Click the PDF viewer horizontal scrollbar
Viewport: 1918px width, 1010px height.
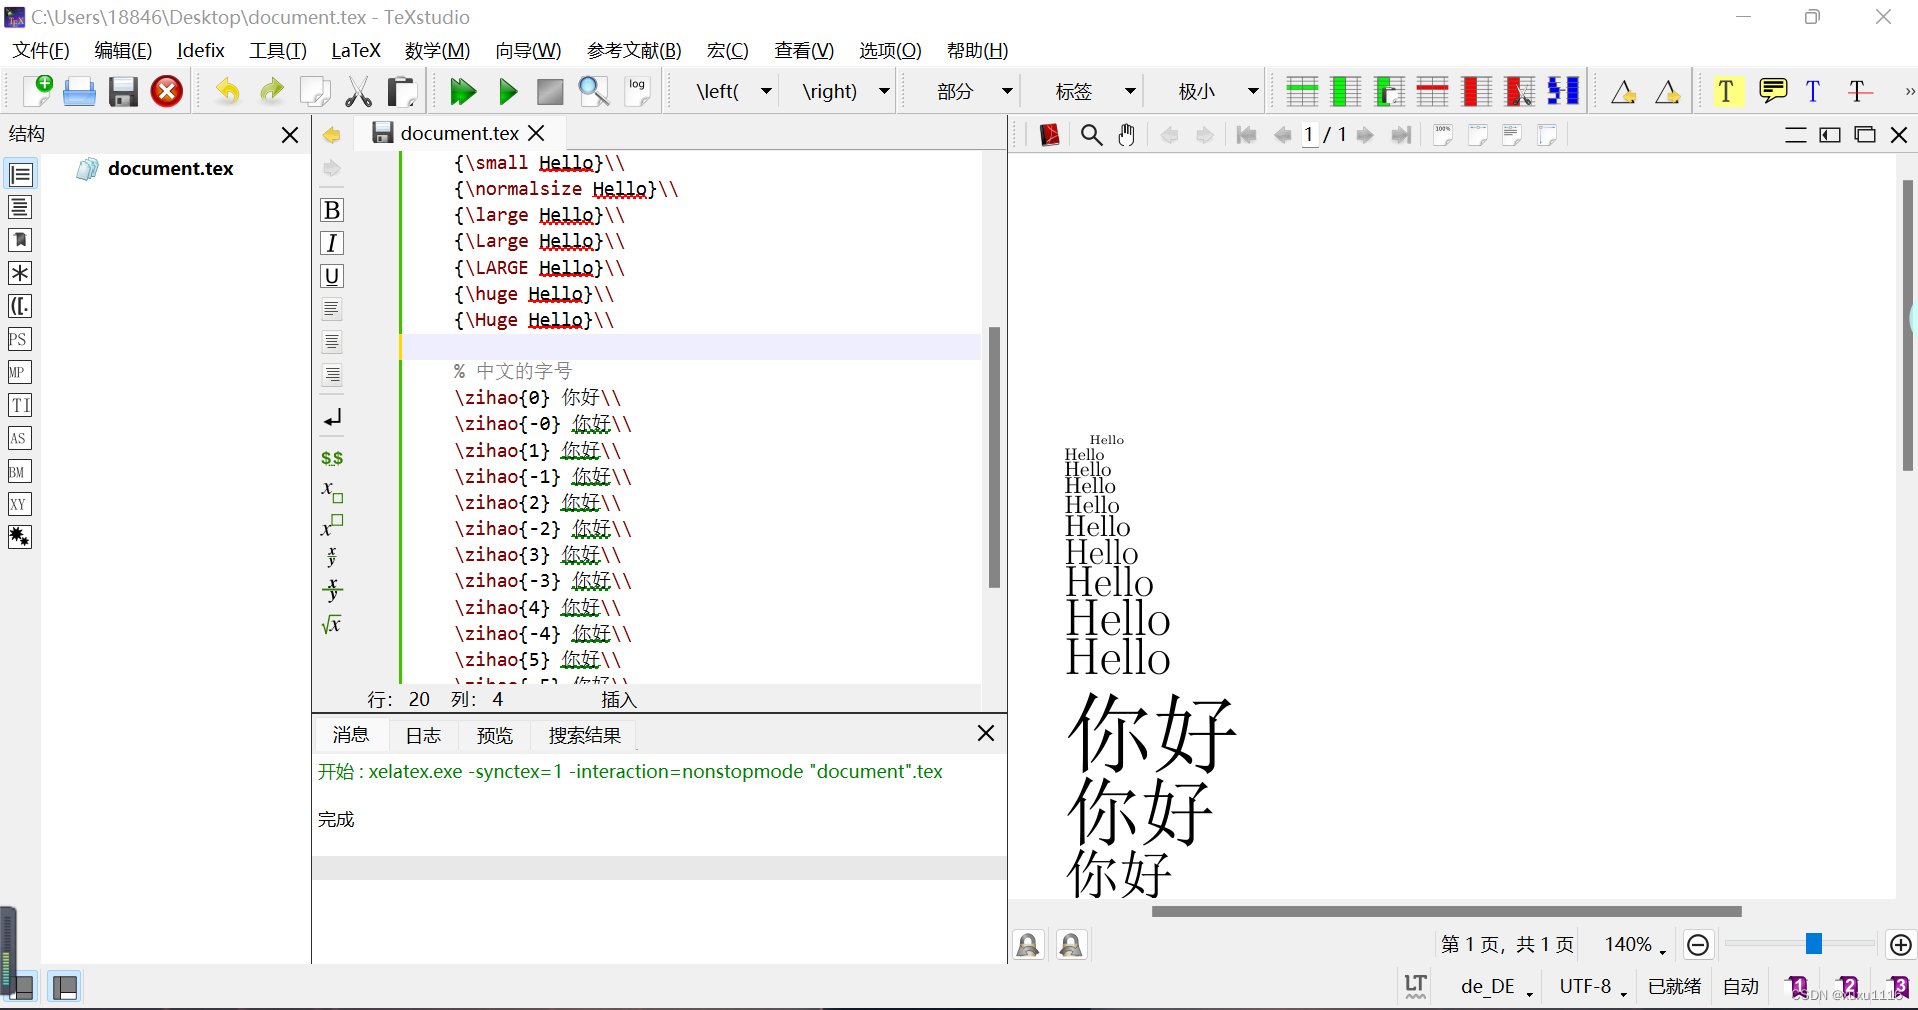1446,911
